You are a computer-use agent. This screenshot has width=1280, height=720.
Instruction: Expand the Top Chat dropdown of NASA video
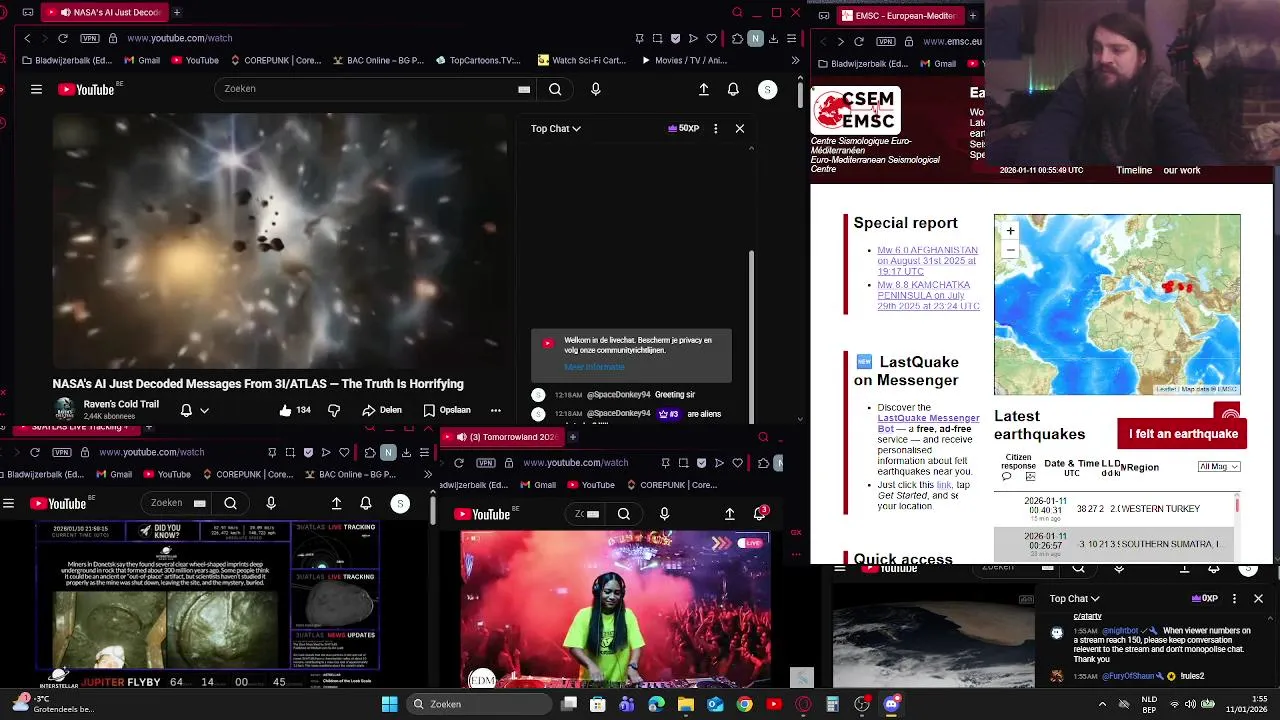(x=555, y=128)
